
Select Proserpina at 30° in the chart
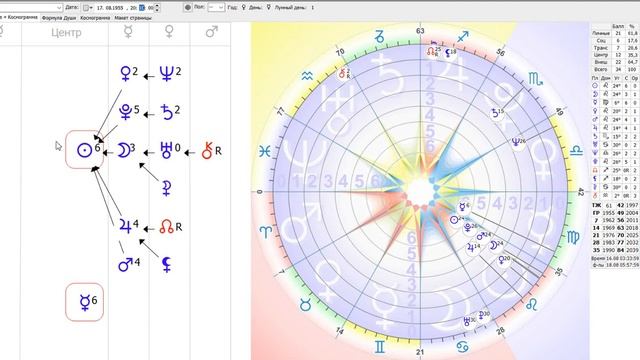tap(484, 316)
